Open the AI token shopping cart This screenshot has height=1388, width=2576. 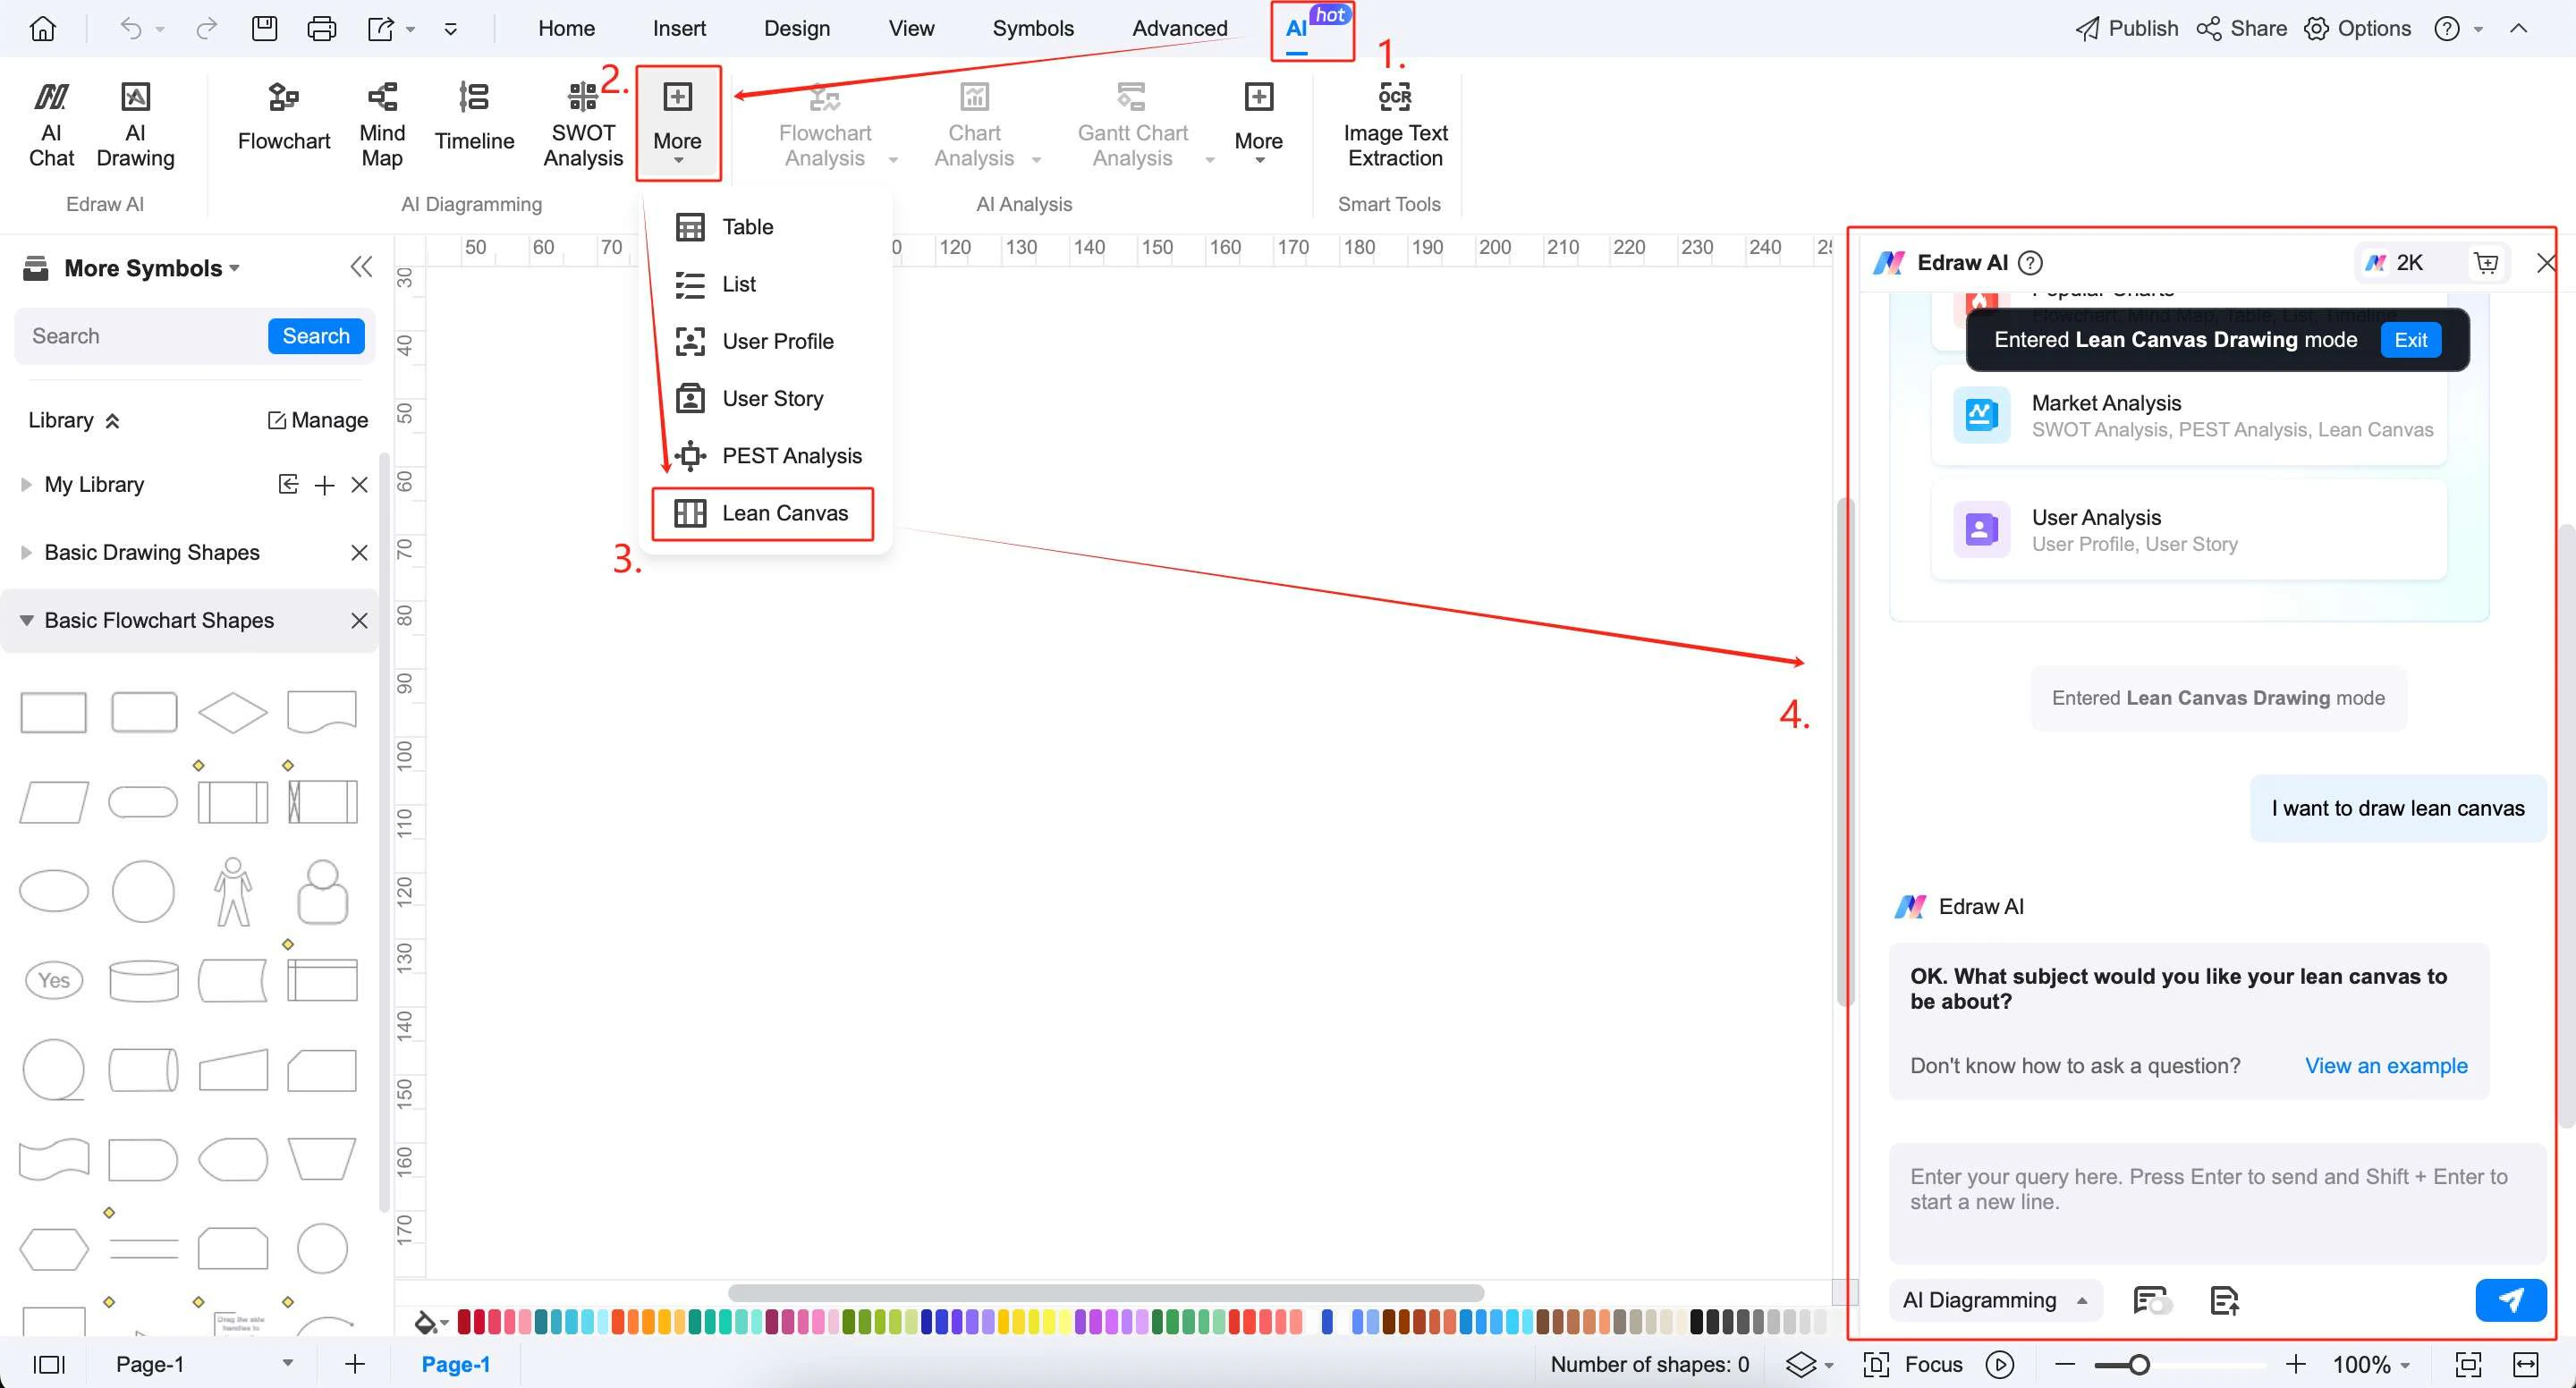coord(2486,263)
